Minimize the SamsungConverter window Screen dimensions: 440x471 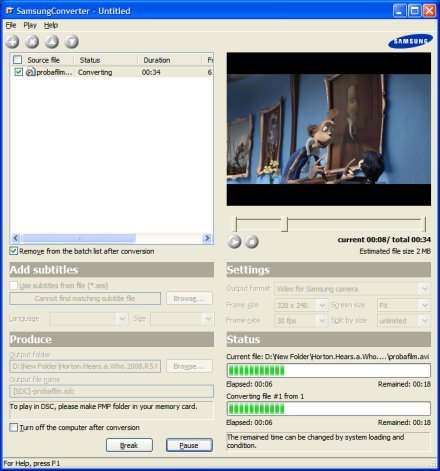point(399,11)
